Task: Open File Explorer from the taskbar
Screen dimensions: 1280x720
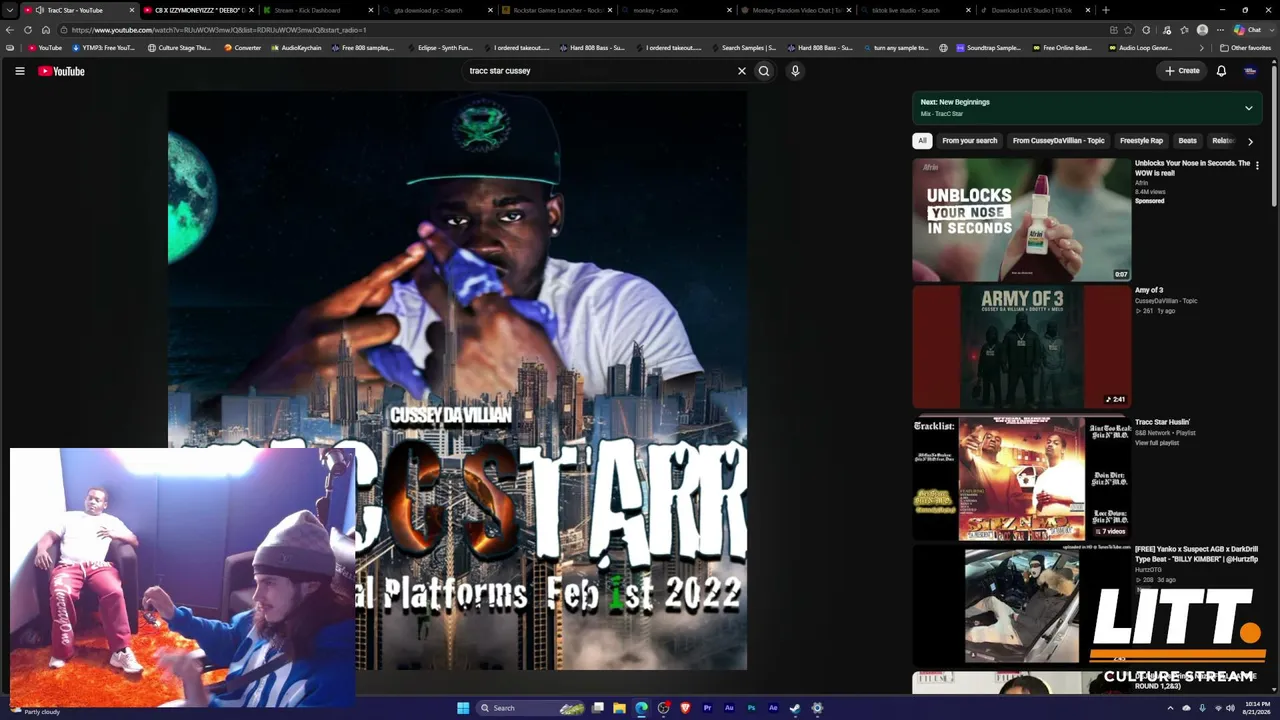Action: click(x=619, y=708)
